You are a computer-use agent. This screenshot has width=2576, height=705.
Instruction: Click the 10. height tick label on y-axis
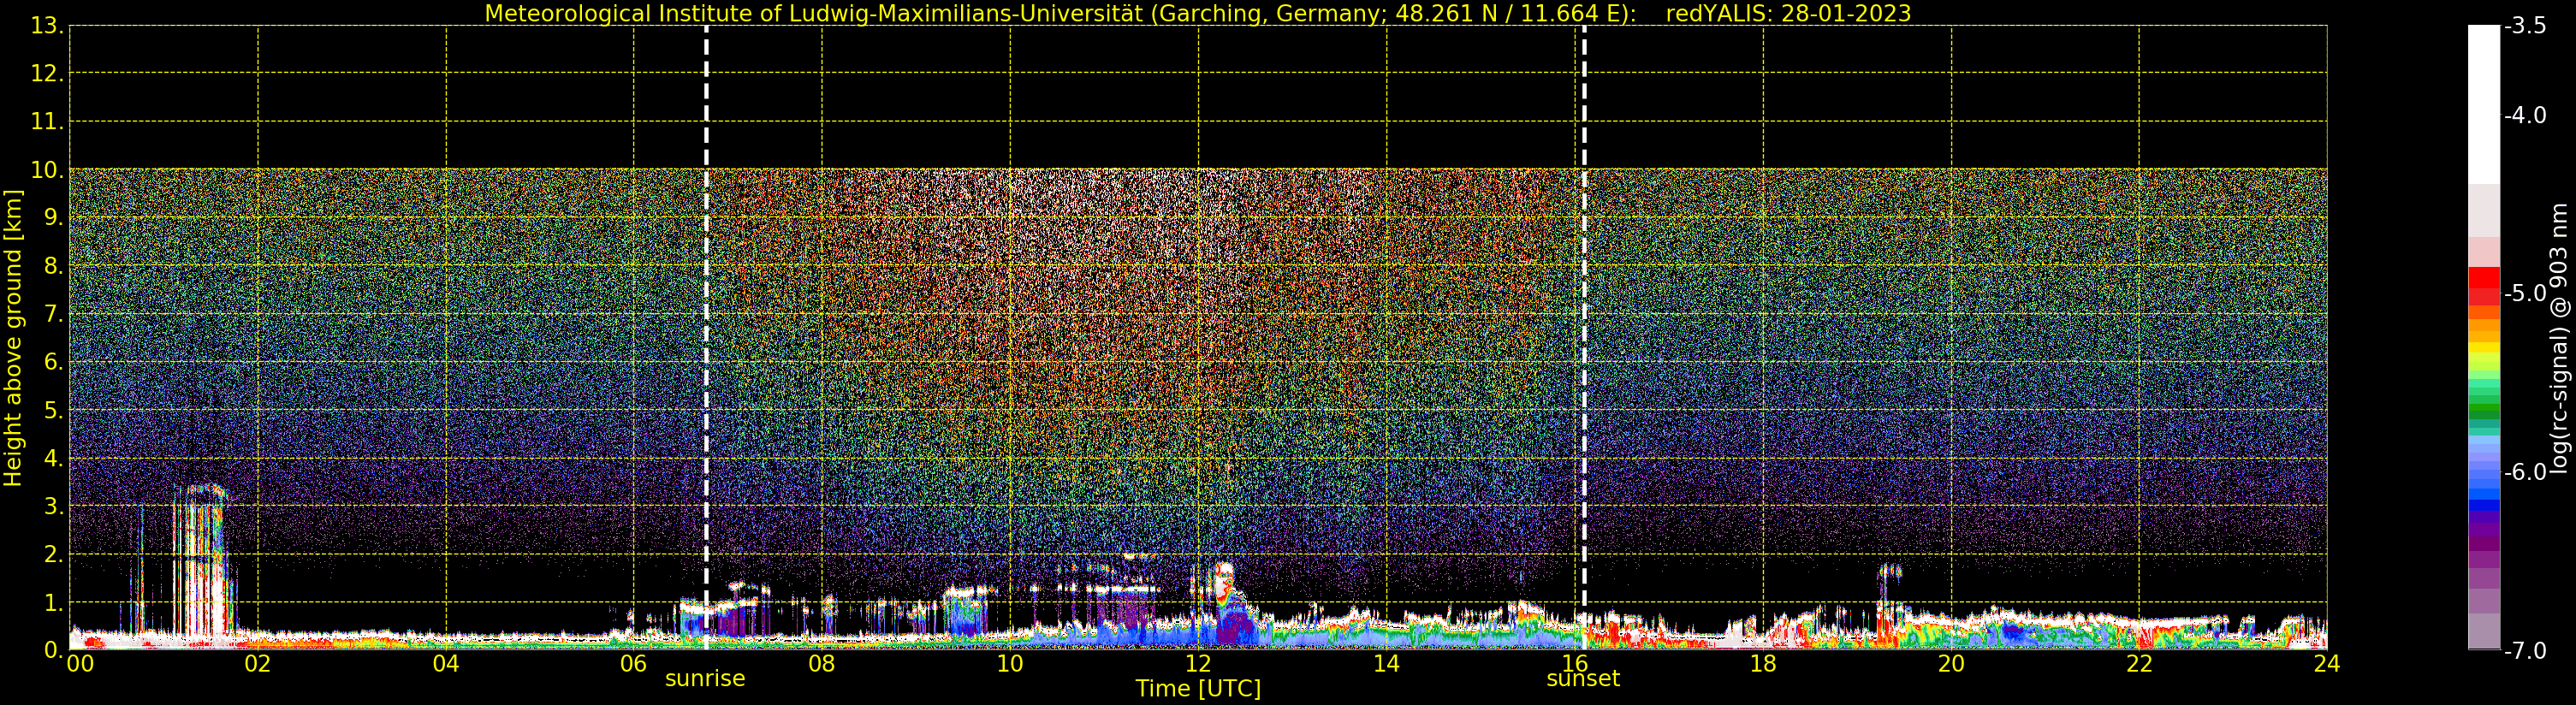coord(46,171)
